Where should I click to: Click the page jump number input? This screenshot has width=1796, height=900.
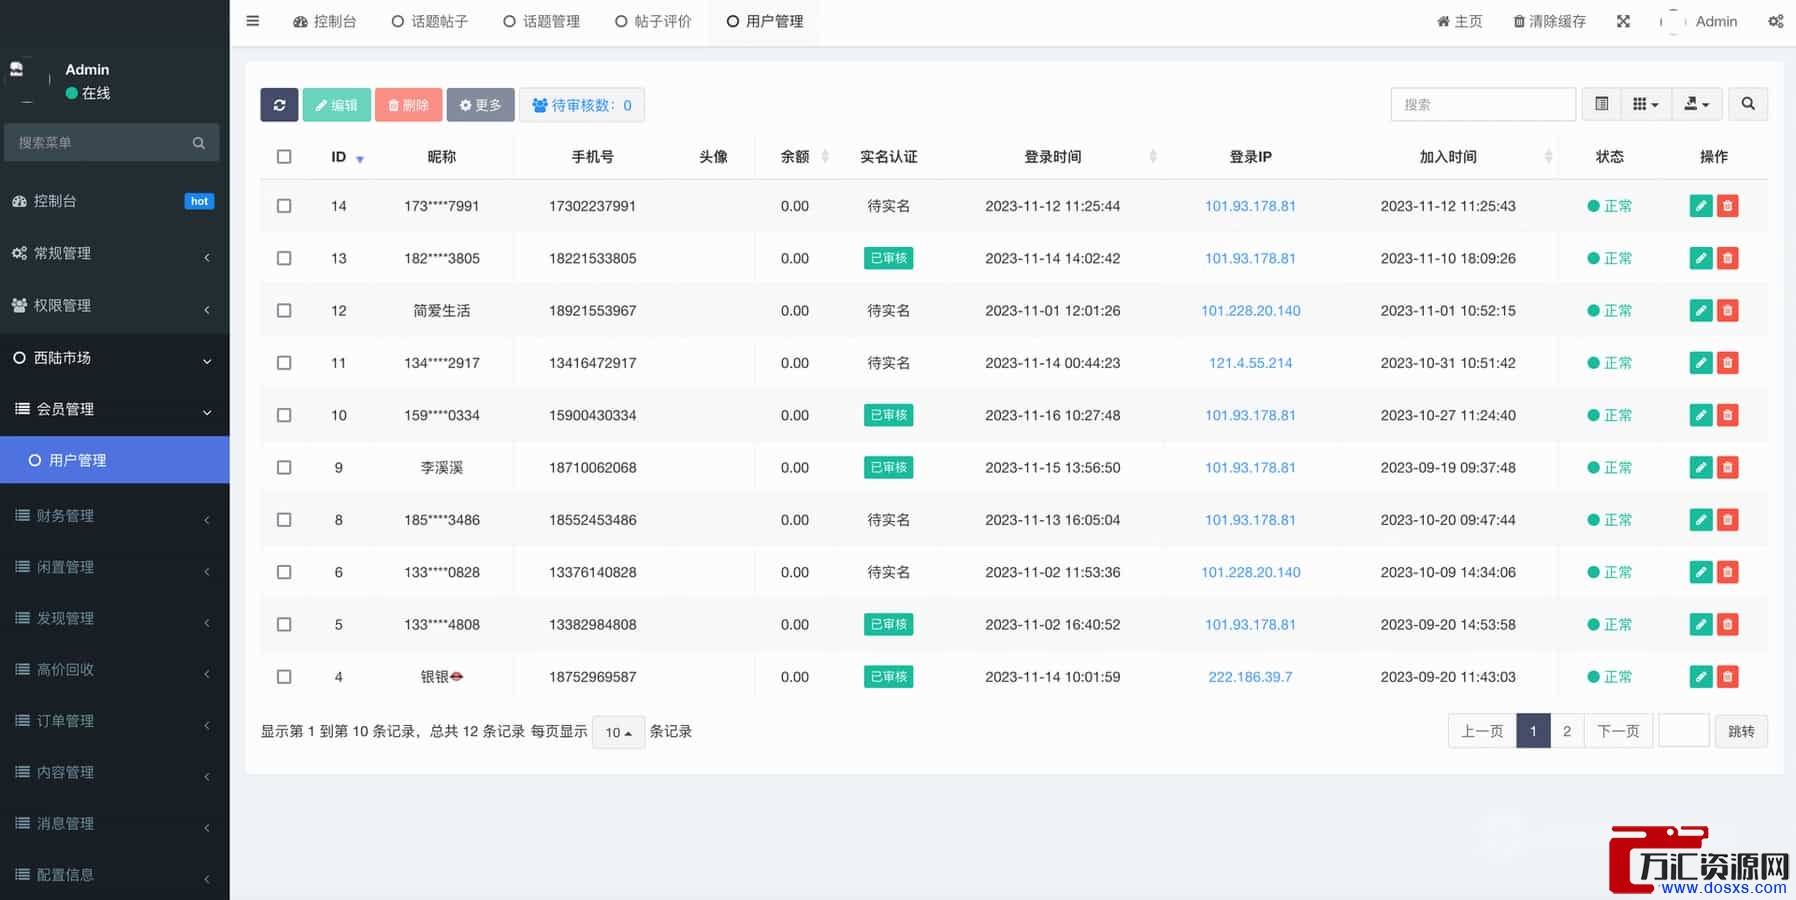(1683, 731)
